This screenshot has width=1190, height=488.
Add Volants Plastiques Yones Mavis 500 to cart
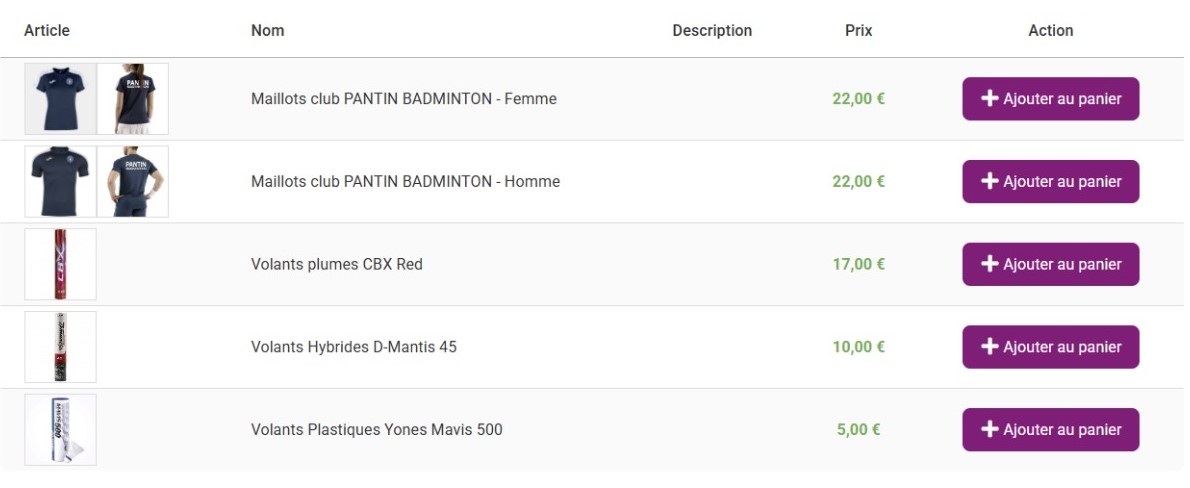(x=1050, y=430)
